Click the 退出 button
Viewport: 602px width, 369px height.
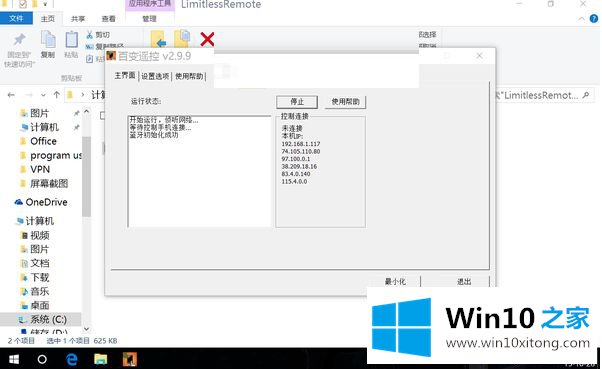[464, 281]
